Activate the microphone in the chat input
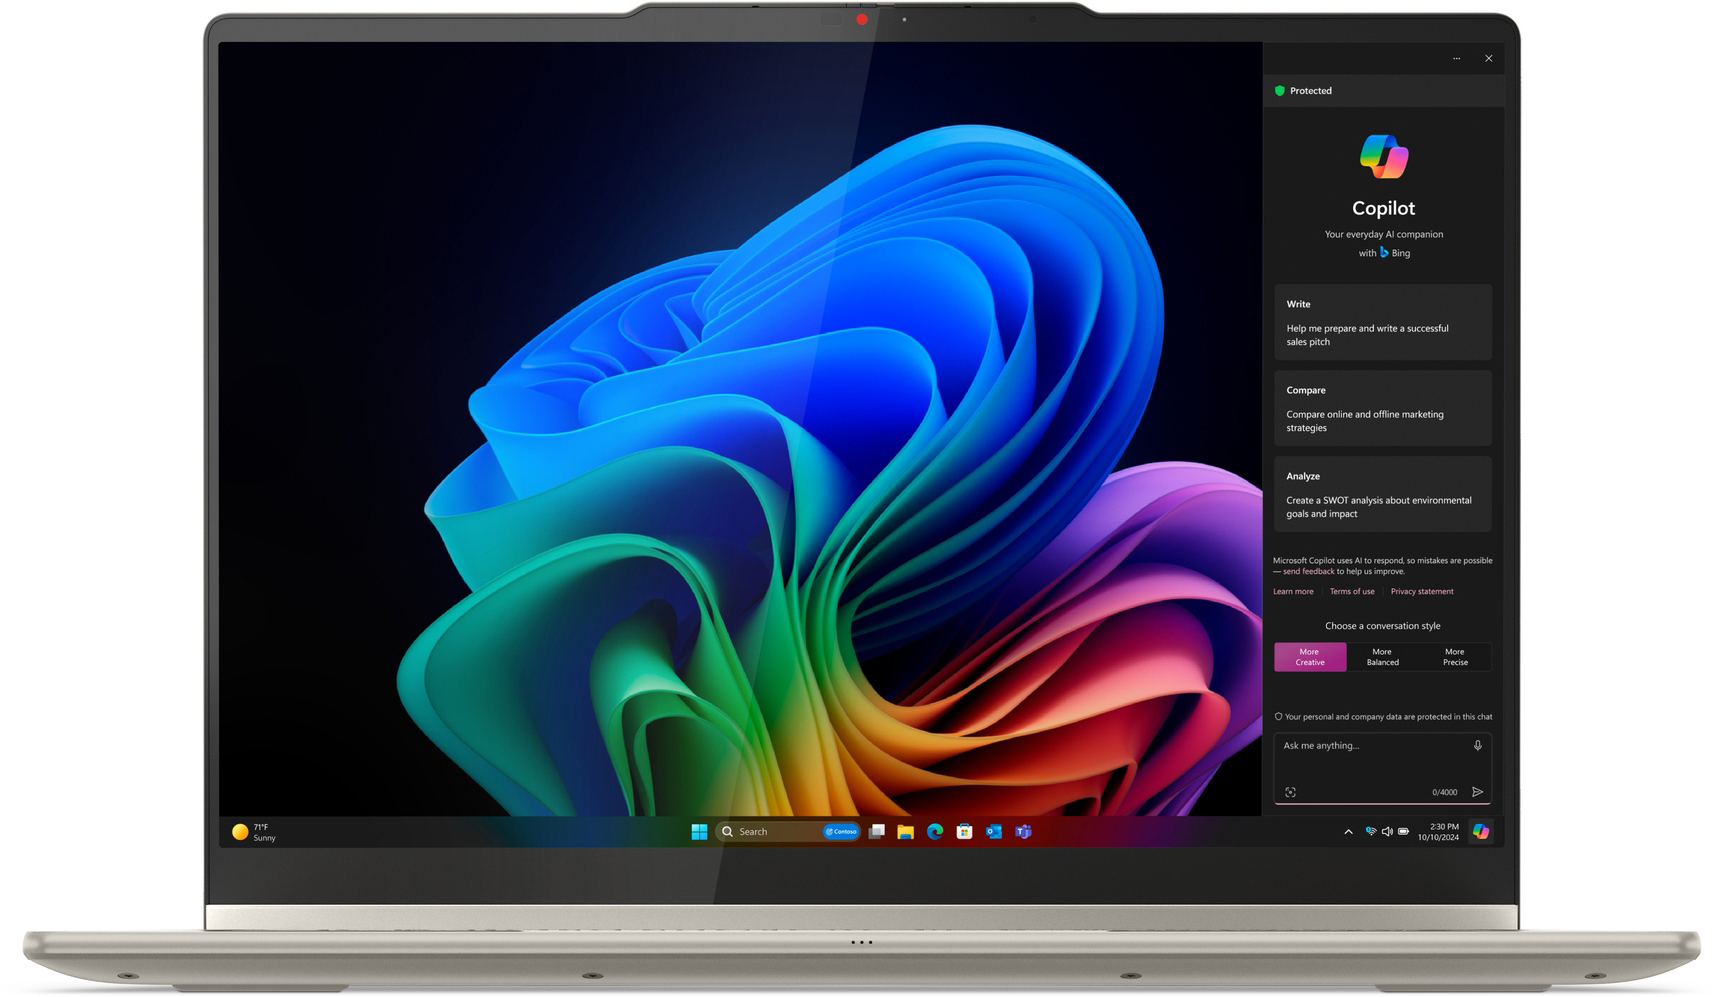Viewport: 1715px width, 997px height. coord(1478,745)
